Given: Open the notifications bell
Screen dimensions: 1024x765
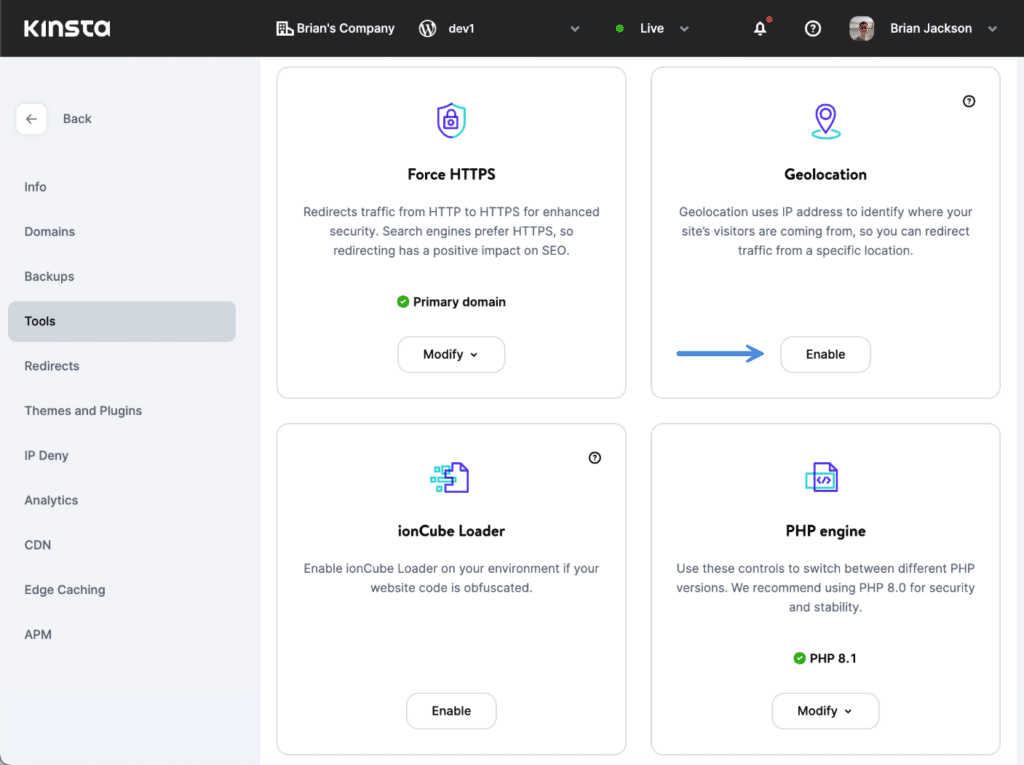Looking at the screenshot, I should 760,28.
